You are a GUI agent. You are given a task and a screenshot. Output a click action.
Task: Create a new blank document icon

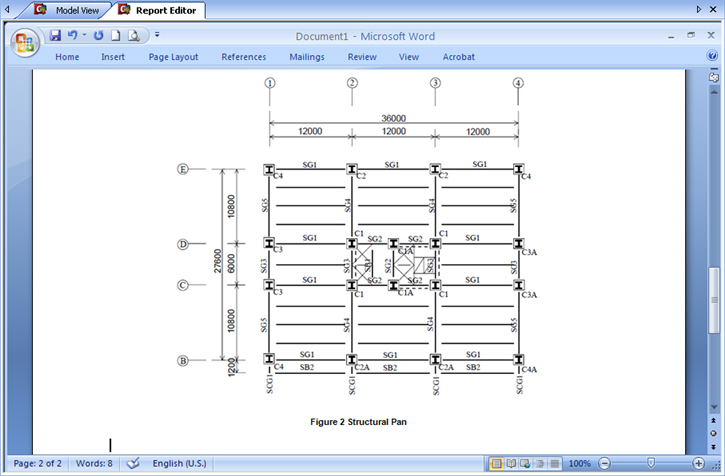(x=116, y=35)
